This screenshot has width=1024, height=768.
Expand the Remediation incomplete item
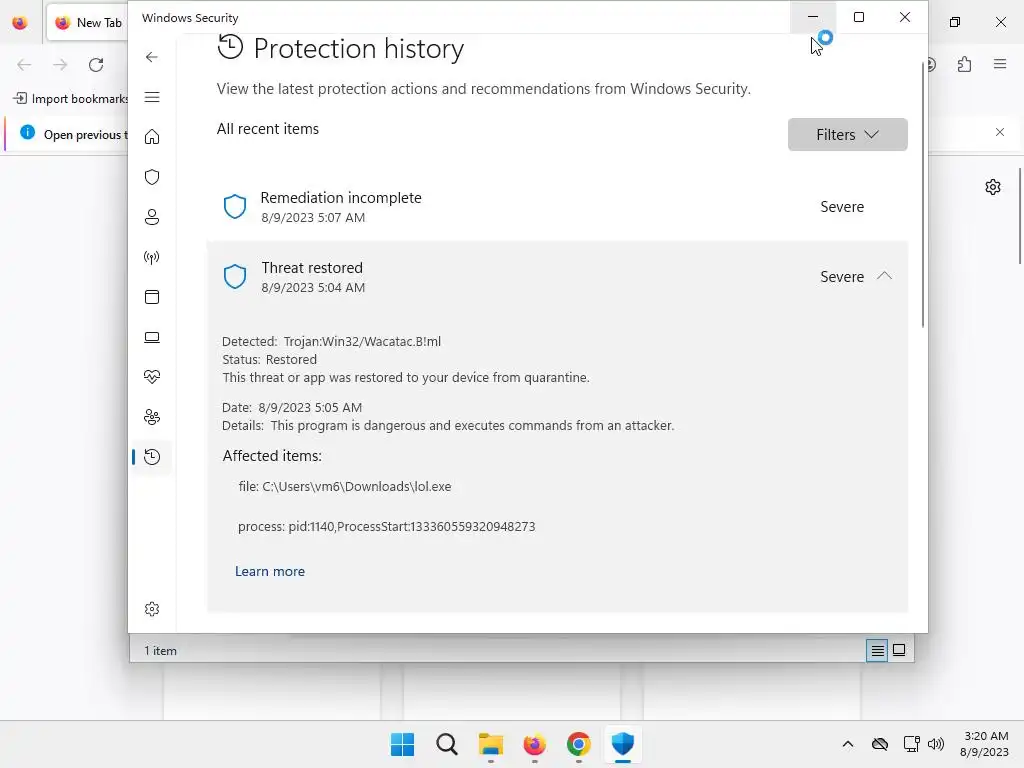[x=557, y=207]
